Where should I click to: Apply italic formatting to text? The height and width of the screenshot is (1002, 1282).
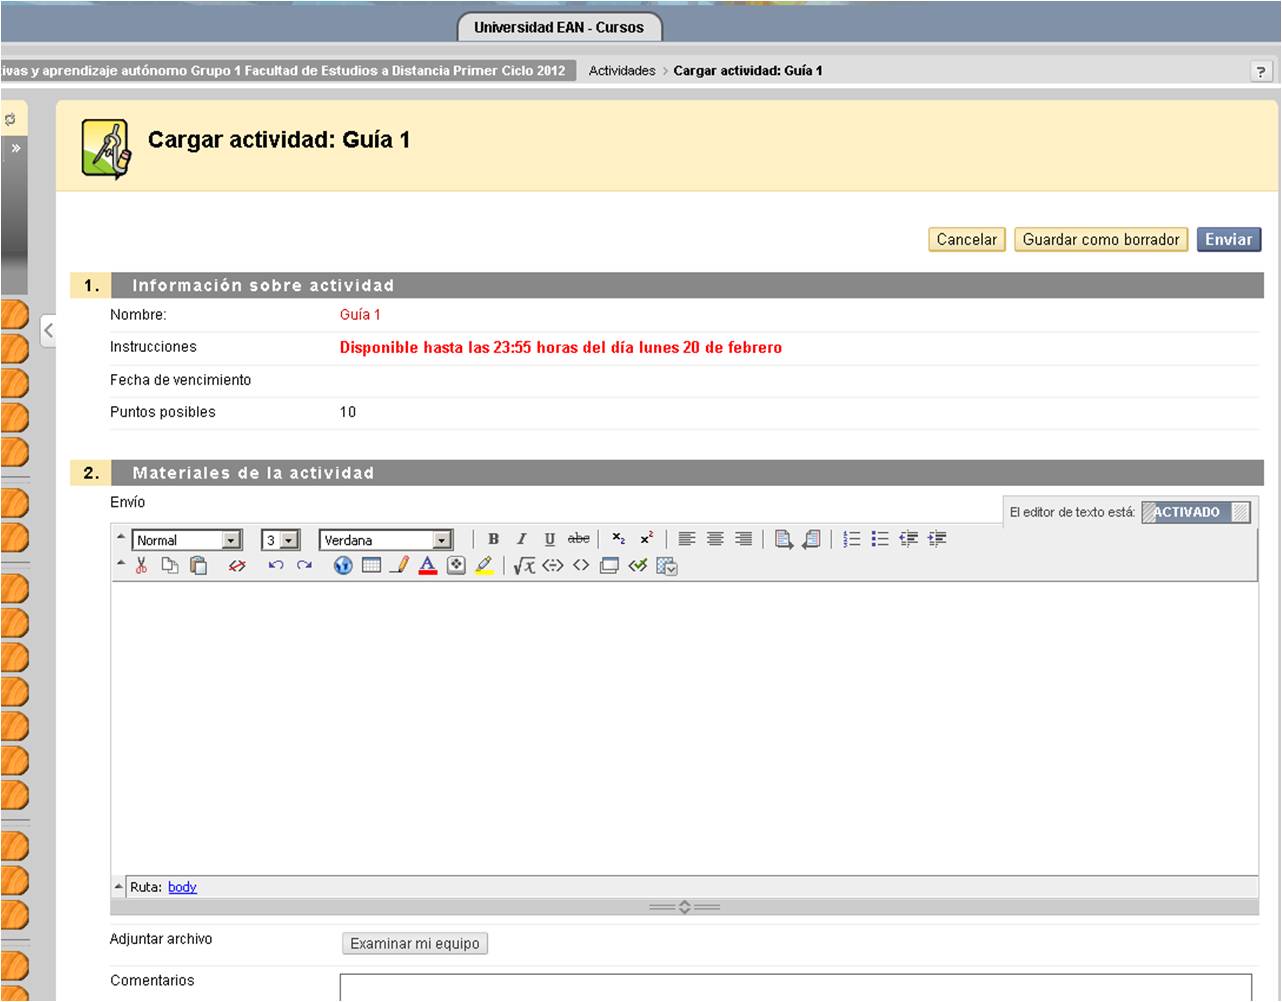click(x=521, y=539)
